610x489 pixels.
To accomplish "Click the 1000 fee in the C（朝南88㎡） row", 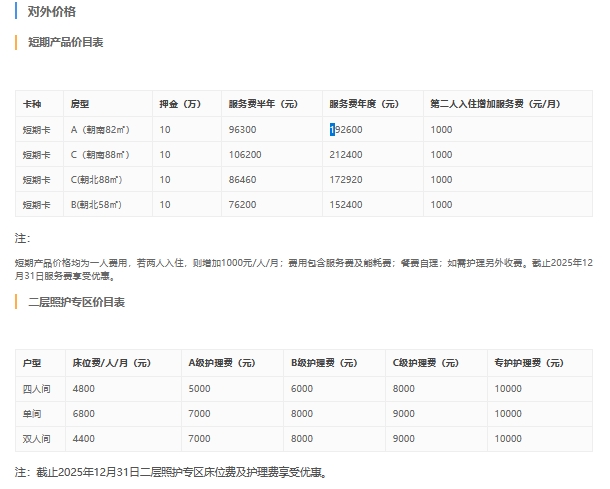I will [x=441, y=154].
